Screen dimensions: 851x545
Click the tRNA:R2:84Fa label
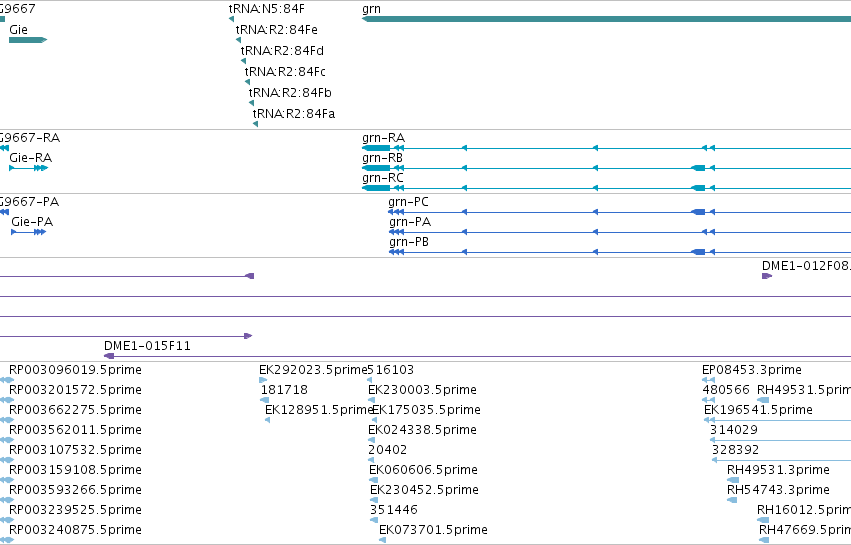294,114
